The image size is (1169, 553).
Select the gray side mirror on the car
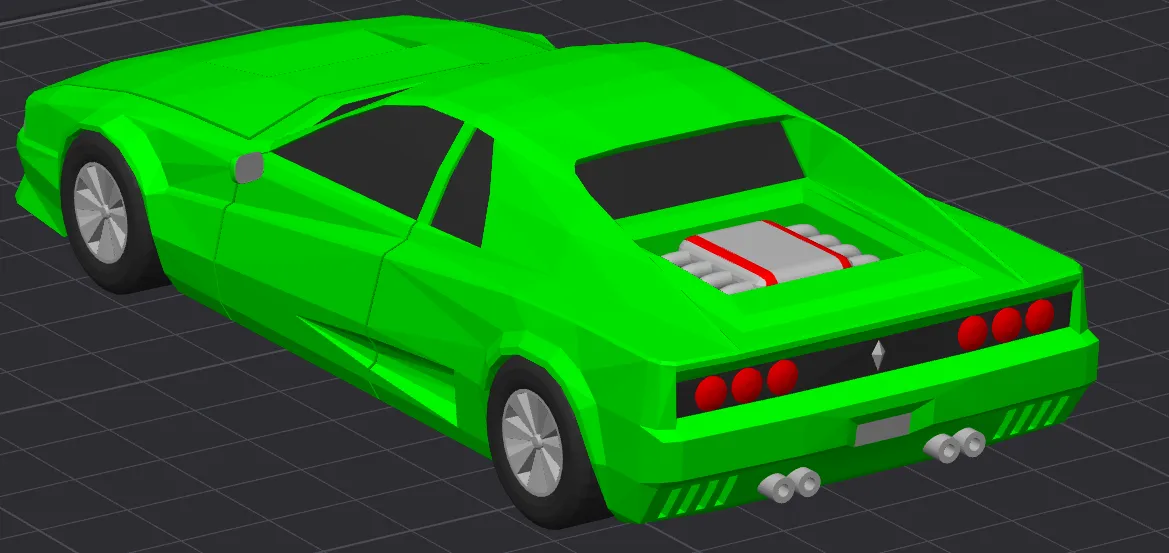pos(250,167)
